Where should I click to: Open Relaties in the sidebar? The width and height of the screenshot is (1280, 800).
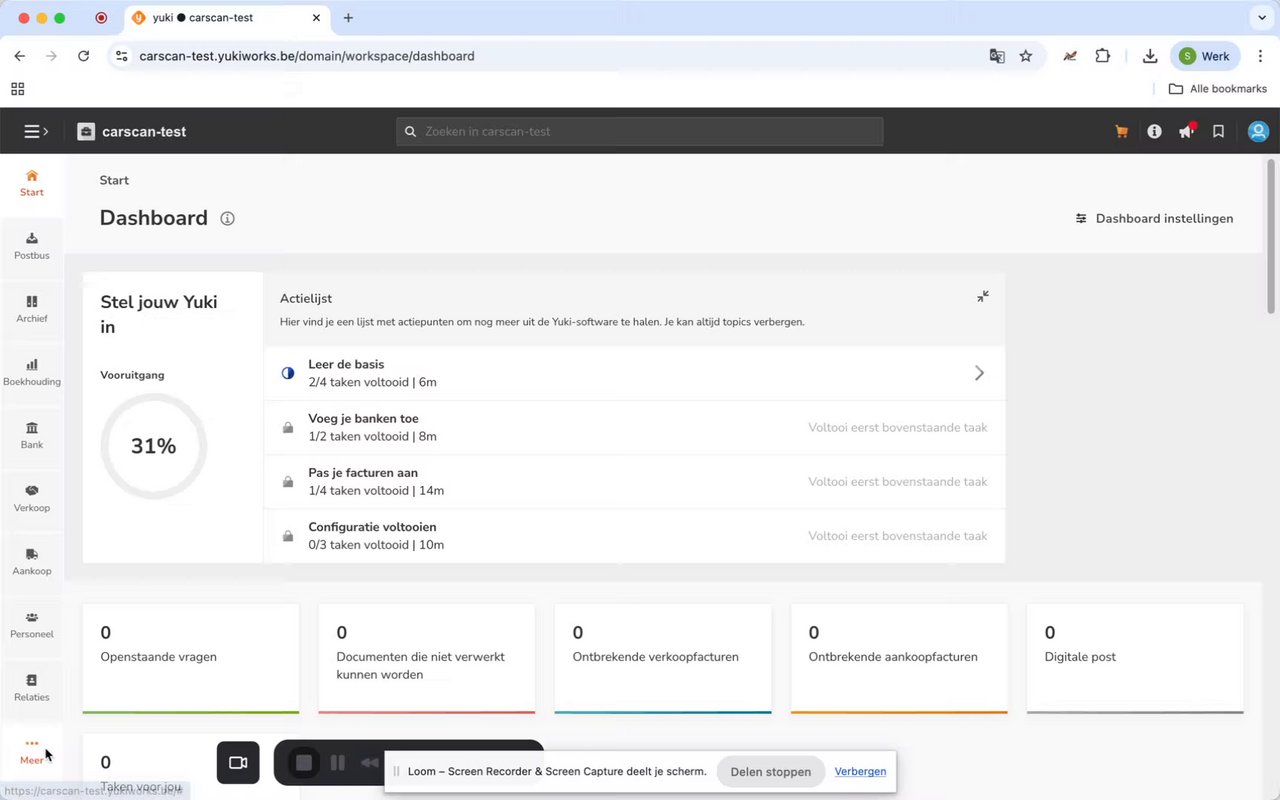pos(32,686)
